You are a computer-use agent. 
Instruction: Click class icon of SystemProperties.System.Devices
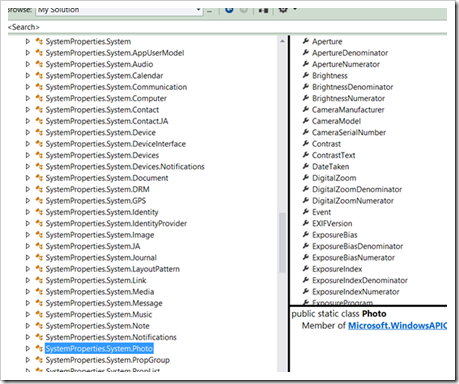point(39,155)
